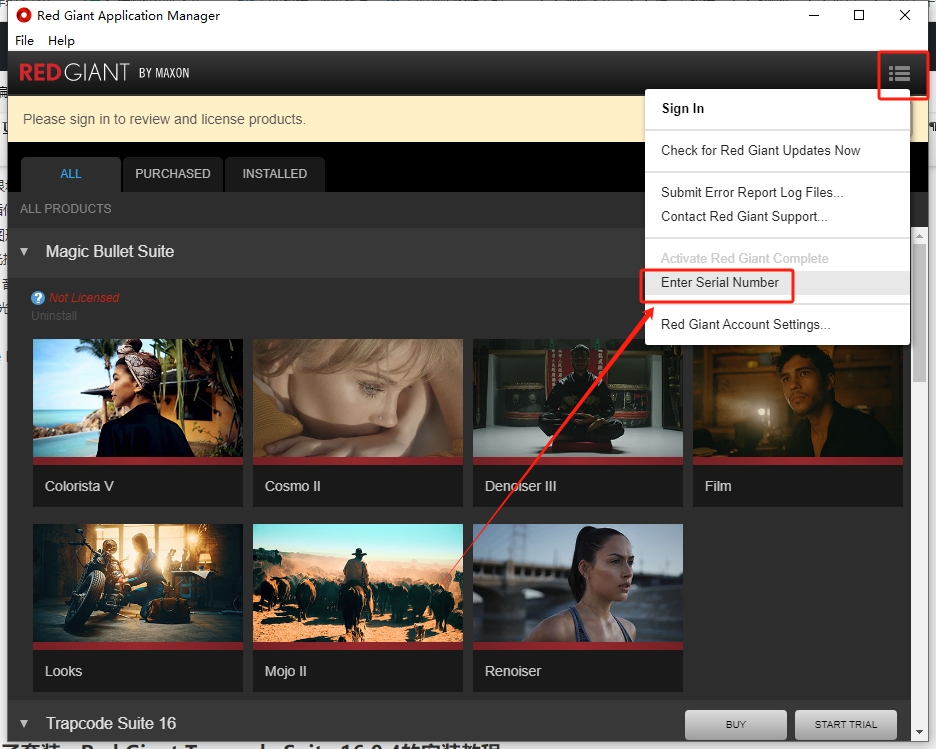Click the Cosmo II label
The image size is (936, 749).
coord(292,486)
